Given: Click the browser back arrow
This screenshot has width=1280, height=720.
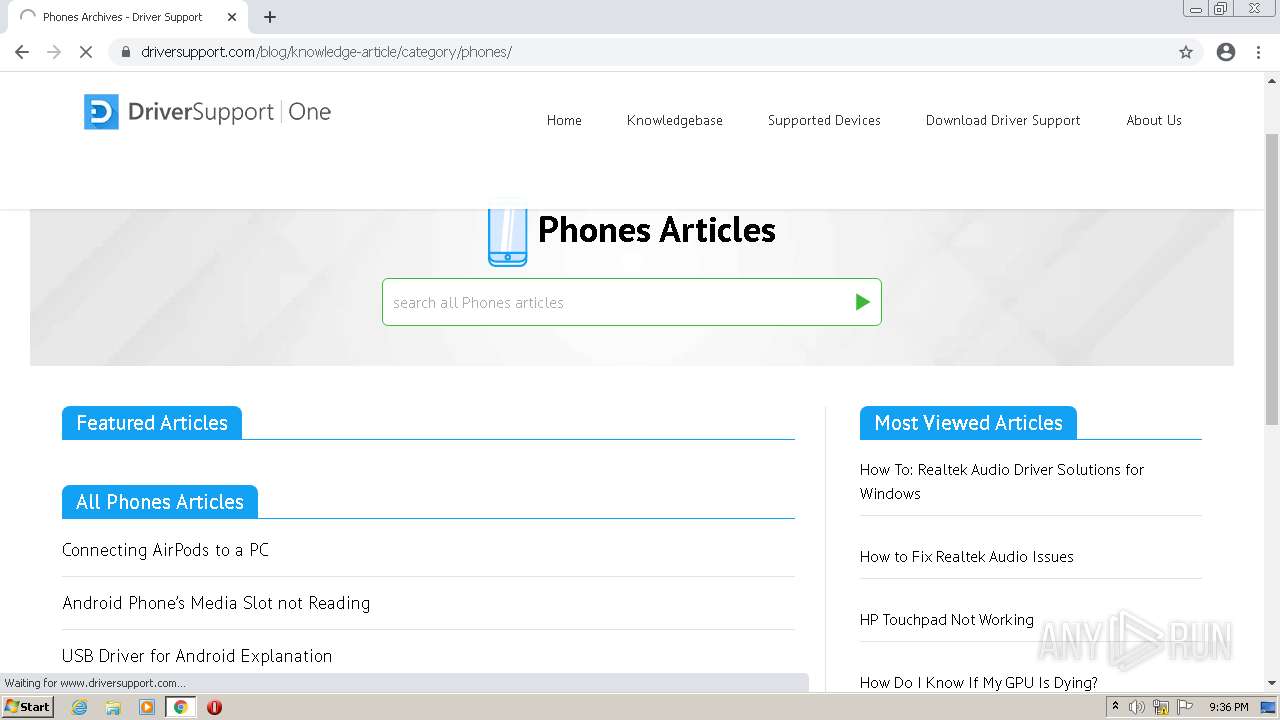Looking at the screenshot, I should [22, 52].
